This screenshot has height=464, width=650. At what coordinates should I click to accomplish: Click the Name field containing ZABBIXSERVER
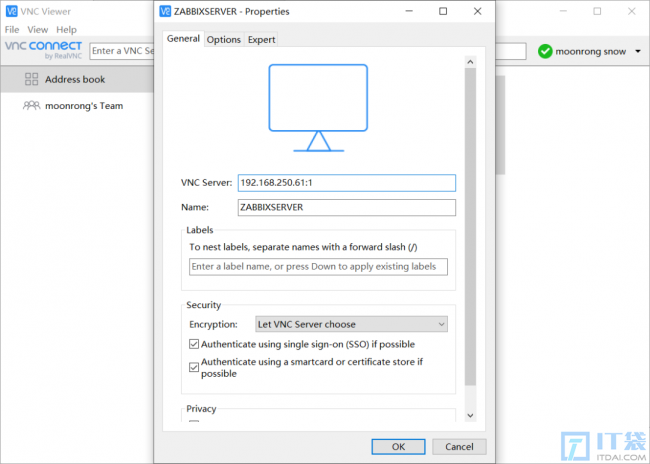pos(347,207)
